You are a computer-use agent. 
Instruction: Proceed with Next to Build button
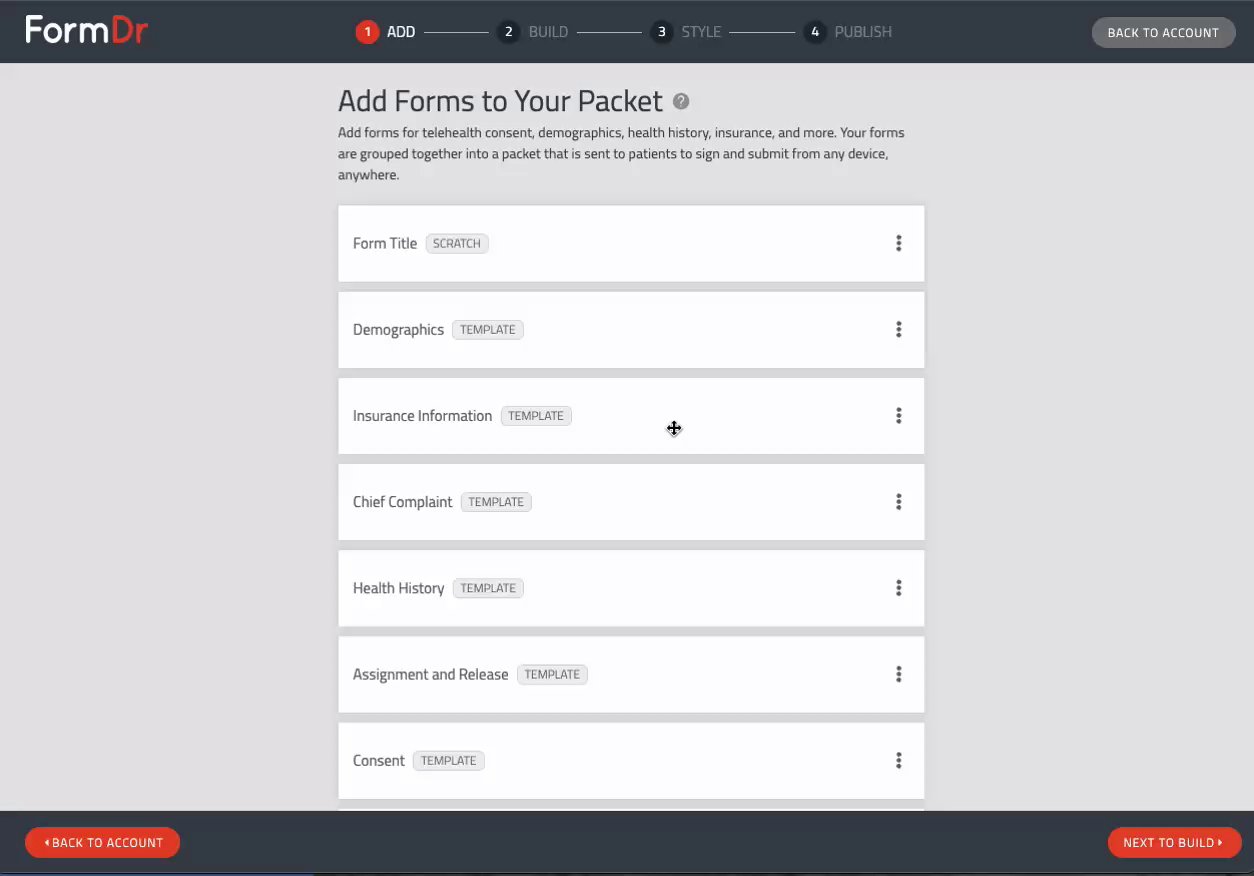click(x=1173, y=842)
